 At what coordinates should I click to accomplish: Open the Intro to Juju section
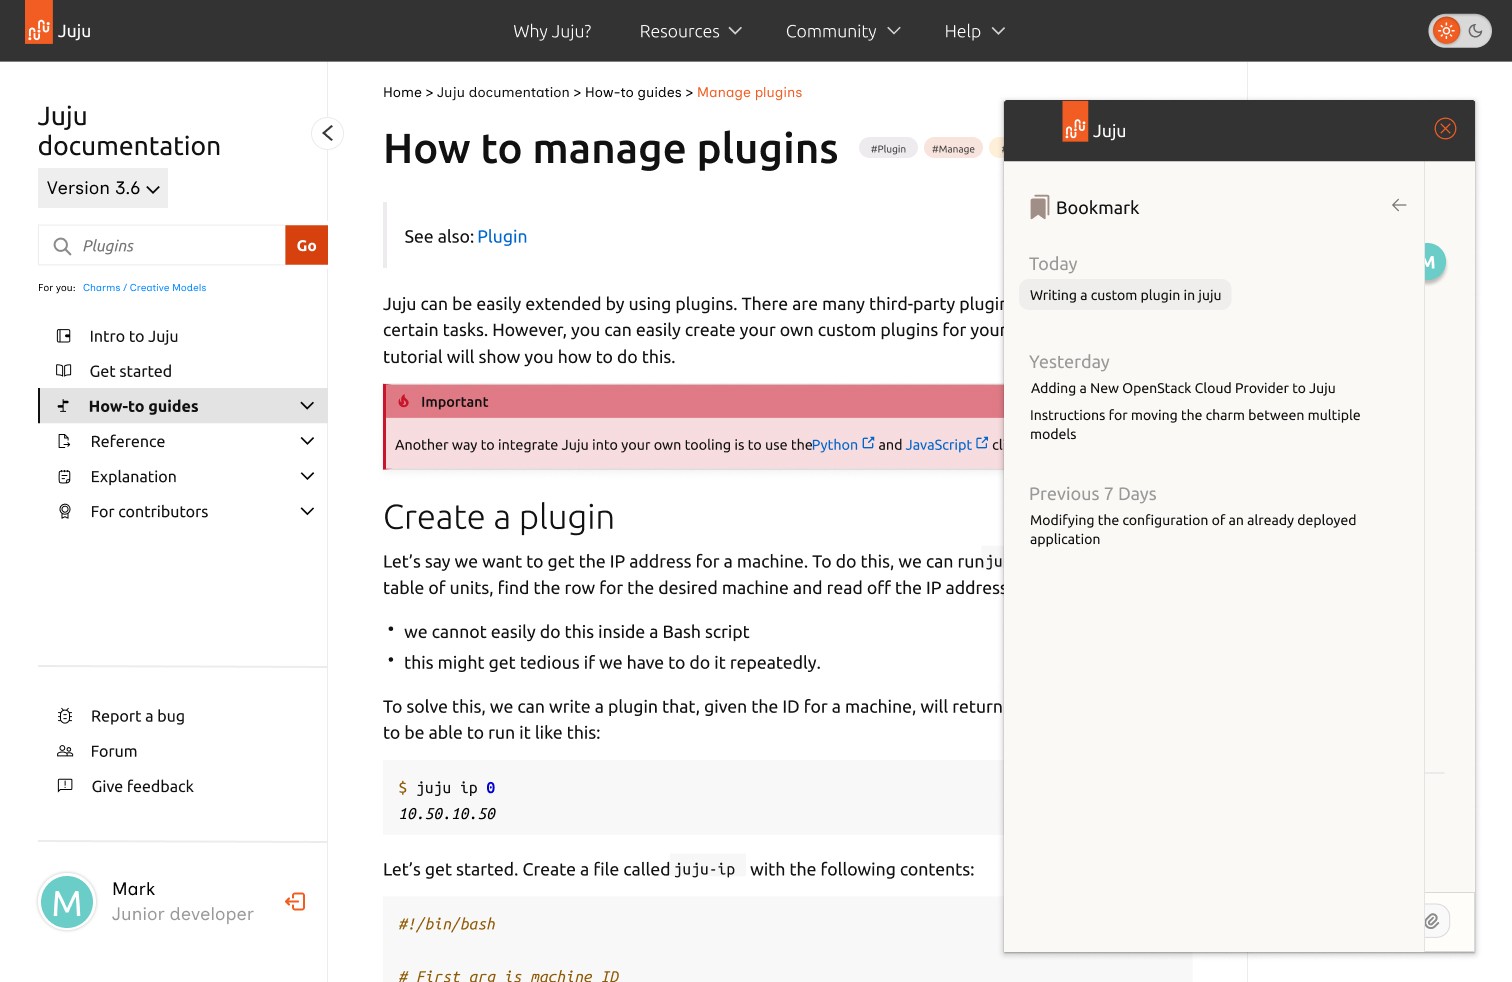coord(134,336)
